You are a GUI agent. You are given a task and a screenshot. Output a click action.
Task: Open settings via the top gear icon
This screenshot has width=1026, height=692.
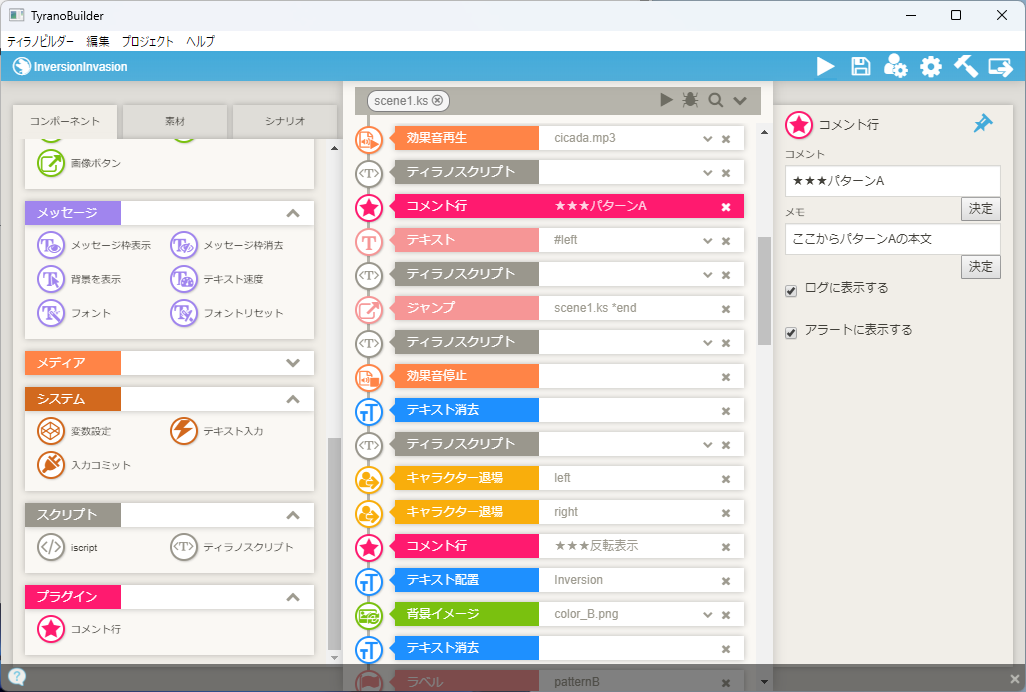pyautogui.click(x=931, y=67)
